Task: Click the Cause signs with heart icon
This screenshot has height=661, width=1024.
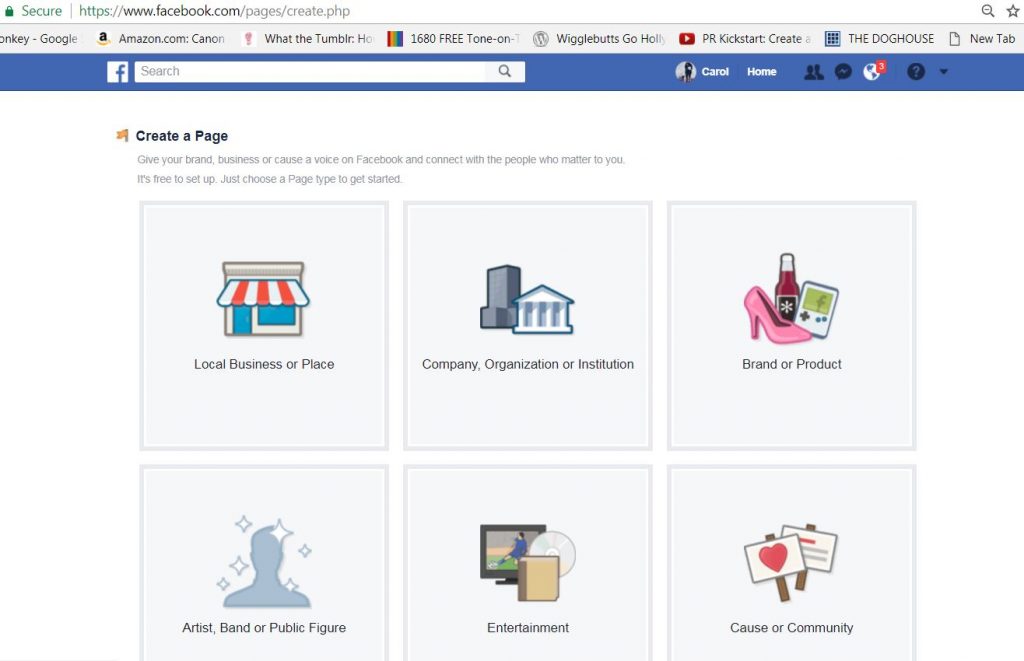Action: point(792,562)
